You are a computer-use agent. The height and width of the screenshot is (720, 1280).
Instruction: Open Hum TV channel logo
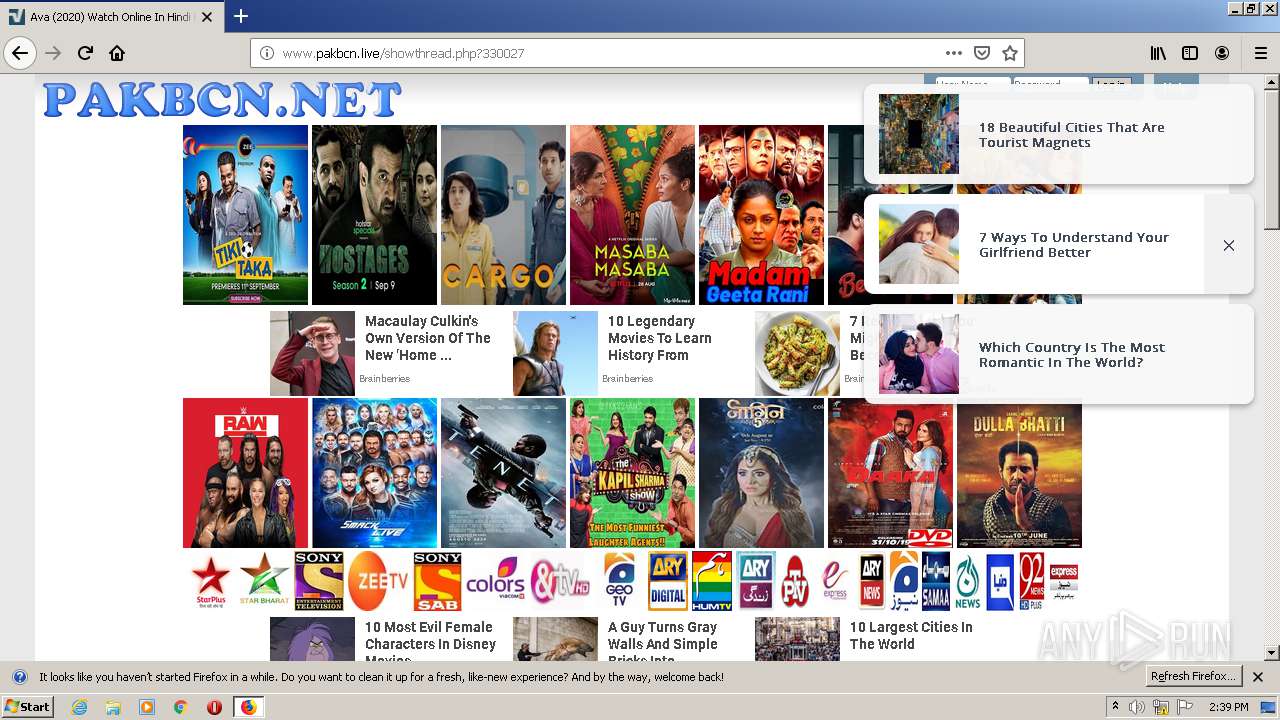click(712, 581)
